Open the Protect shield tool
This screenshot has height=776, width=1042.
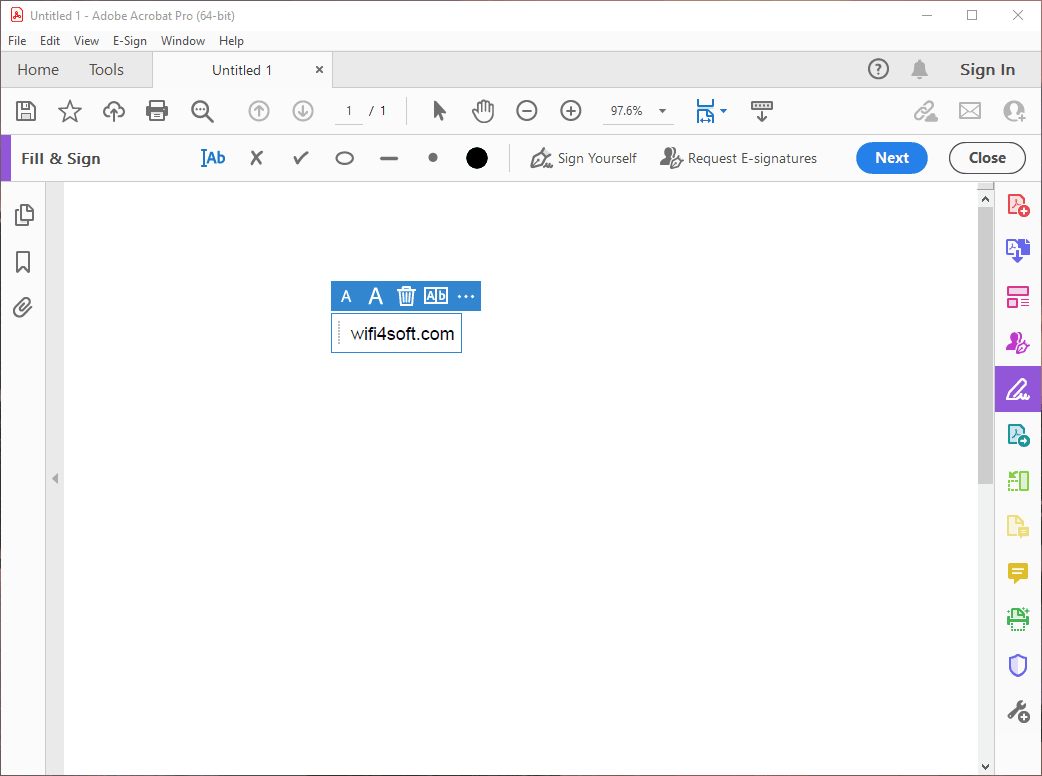point(1017,665)
